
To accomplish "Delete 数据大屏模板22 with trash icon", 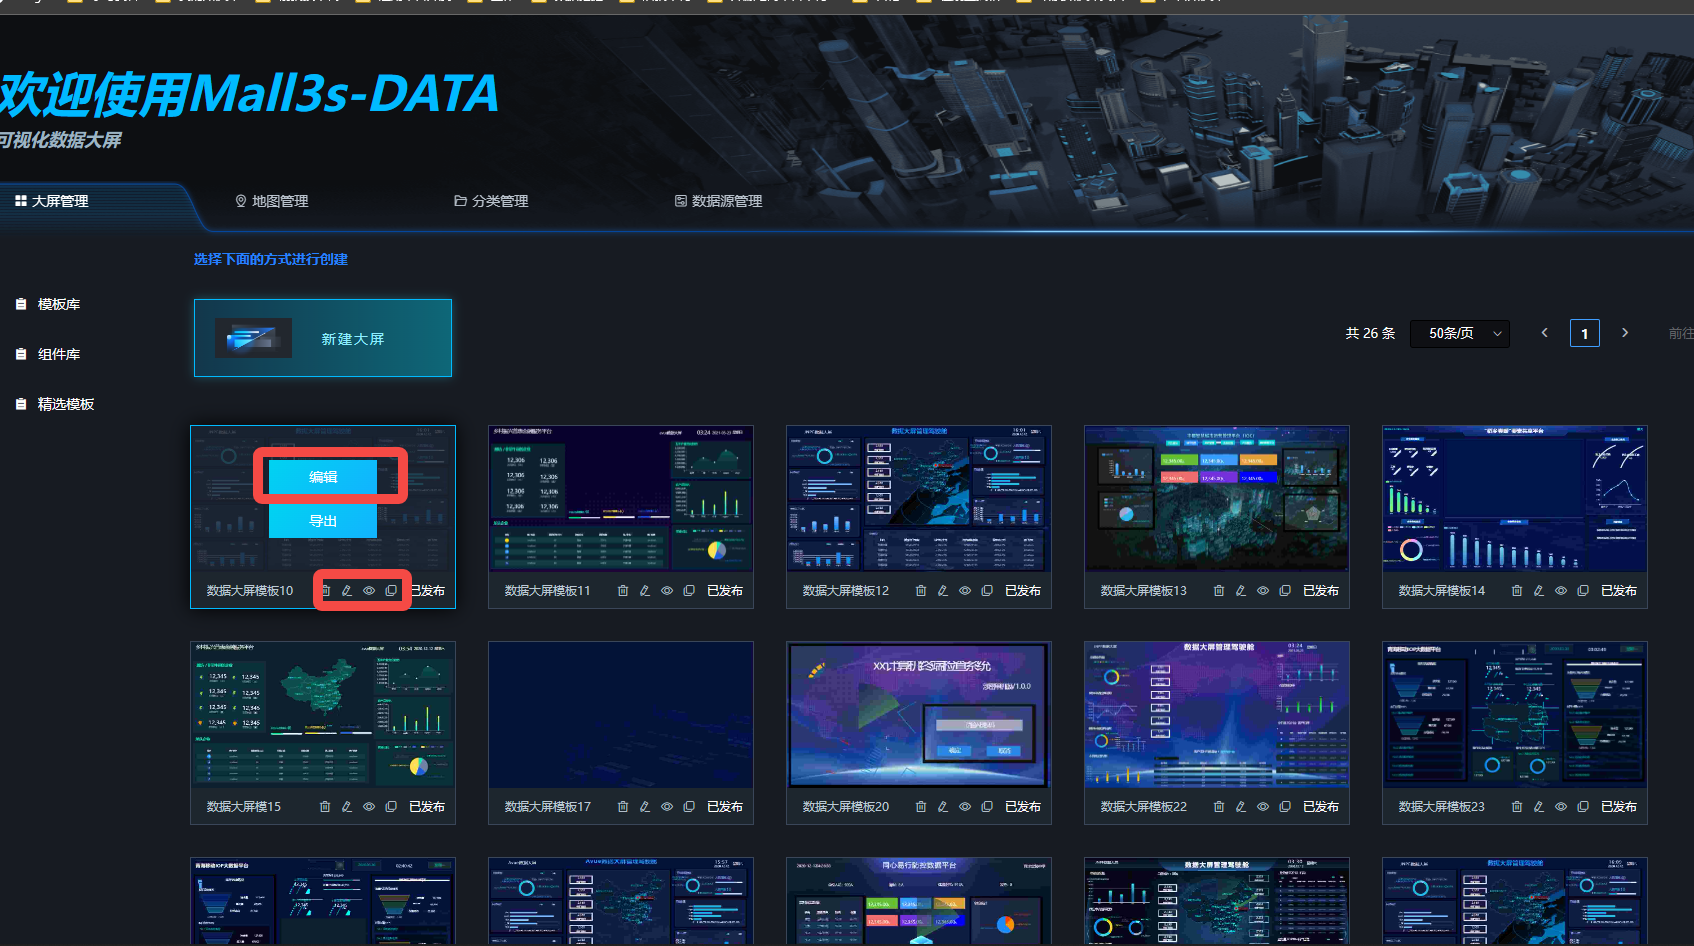I will [x=1219, y=807].
